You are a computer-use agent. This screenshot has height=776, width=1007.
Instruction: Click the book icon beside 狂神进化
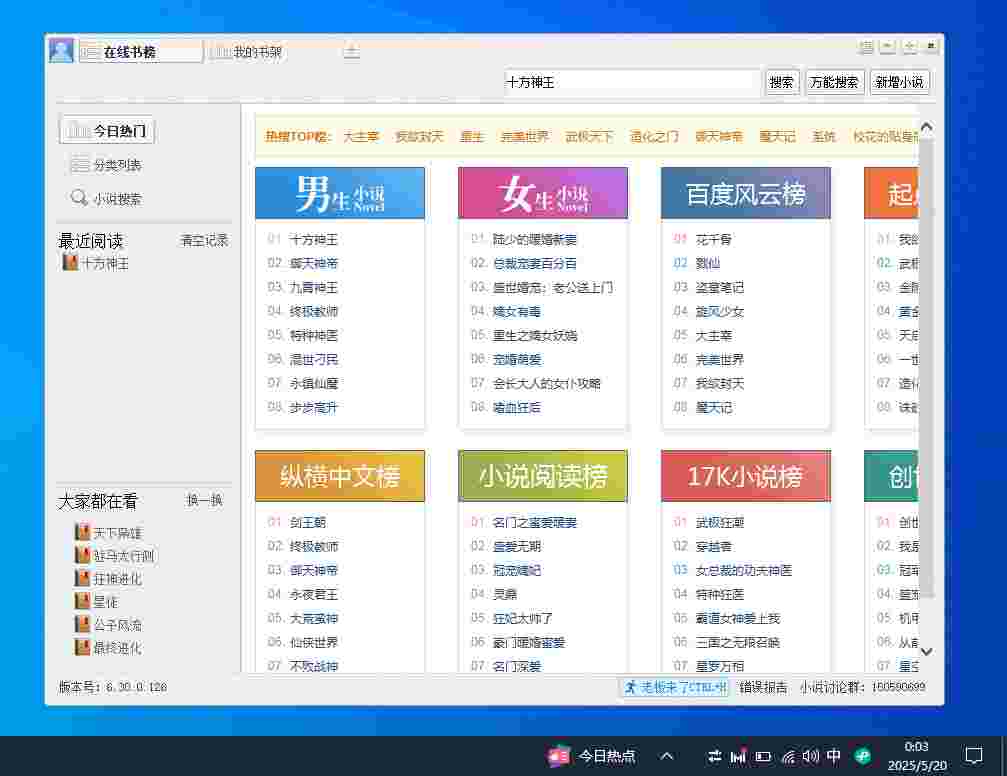coord(82,578)
